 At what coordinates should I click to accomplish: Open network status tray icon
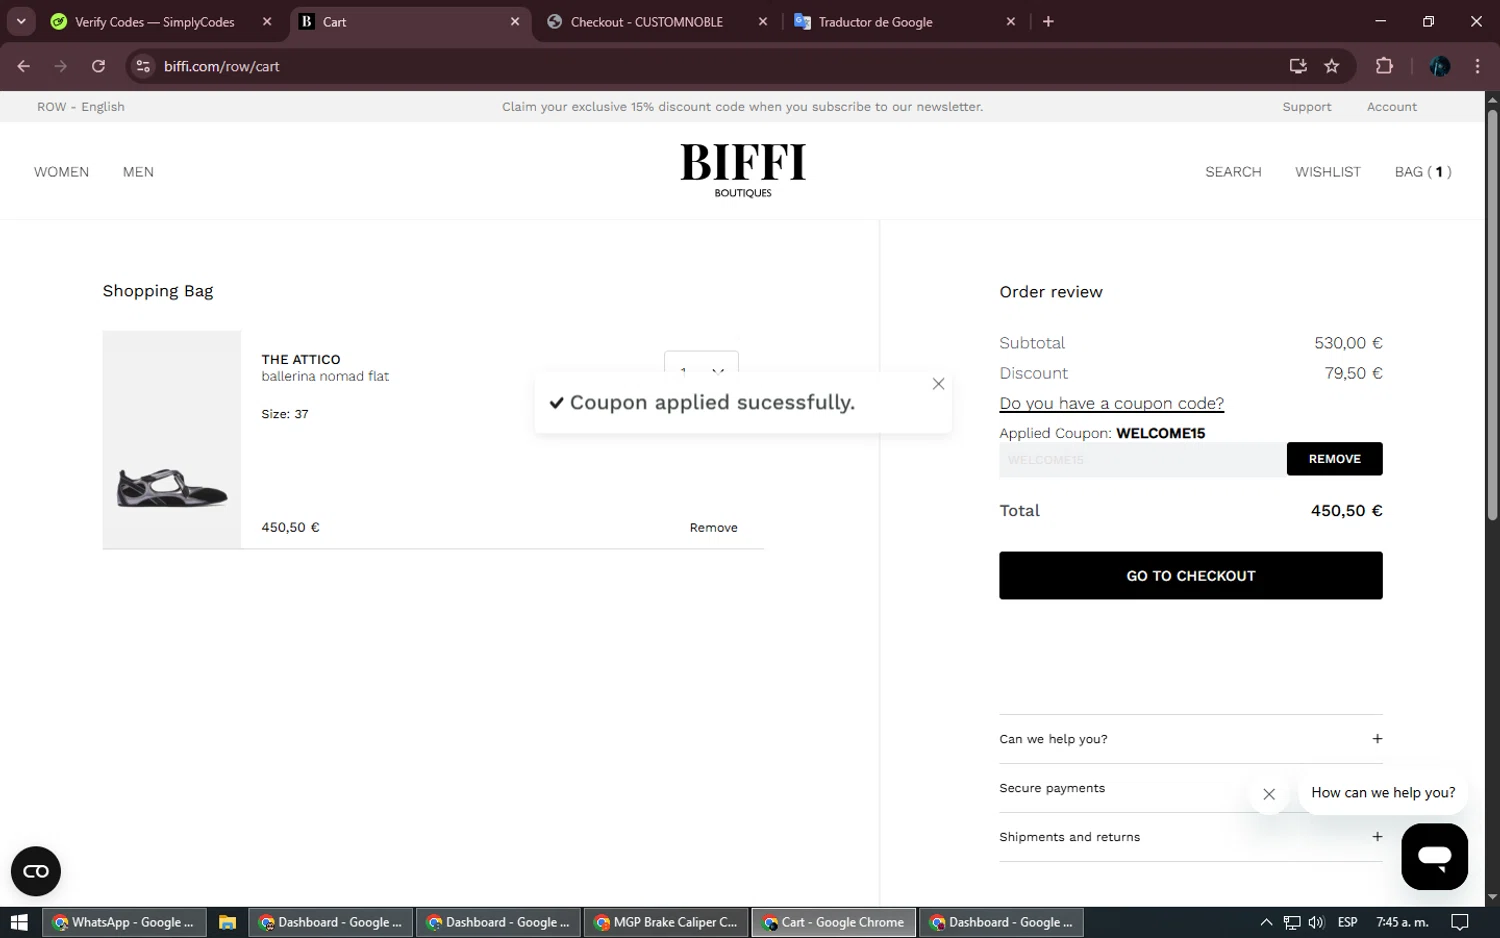click(x=1292, y=922)
